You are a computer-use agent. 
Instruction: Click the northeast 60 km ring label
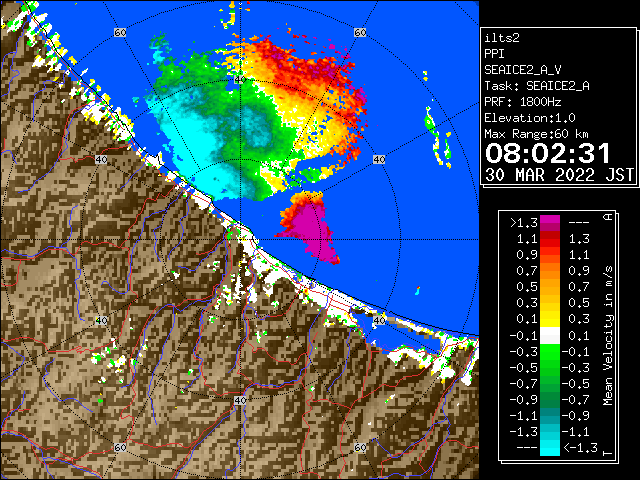click(x=360, y=32)
